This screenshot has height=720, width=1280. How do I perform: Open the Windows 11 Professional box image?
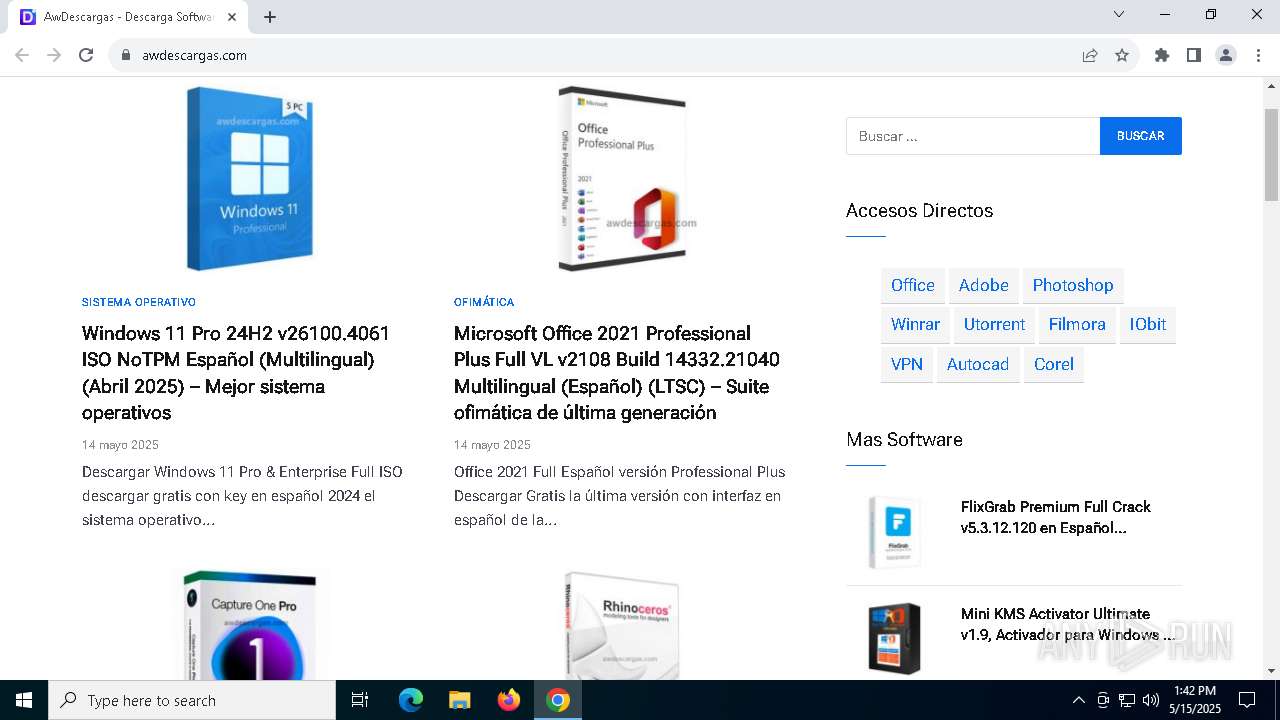(249, 179)
